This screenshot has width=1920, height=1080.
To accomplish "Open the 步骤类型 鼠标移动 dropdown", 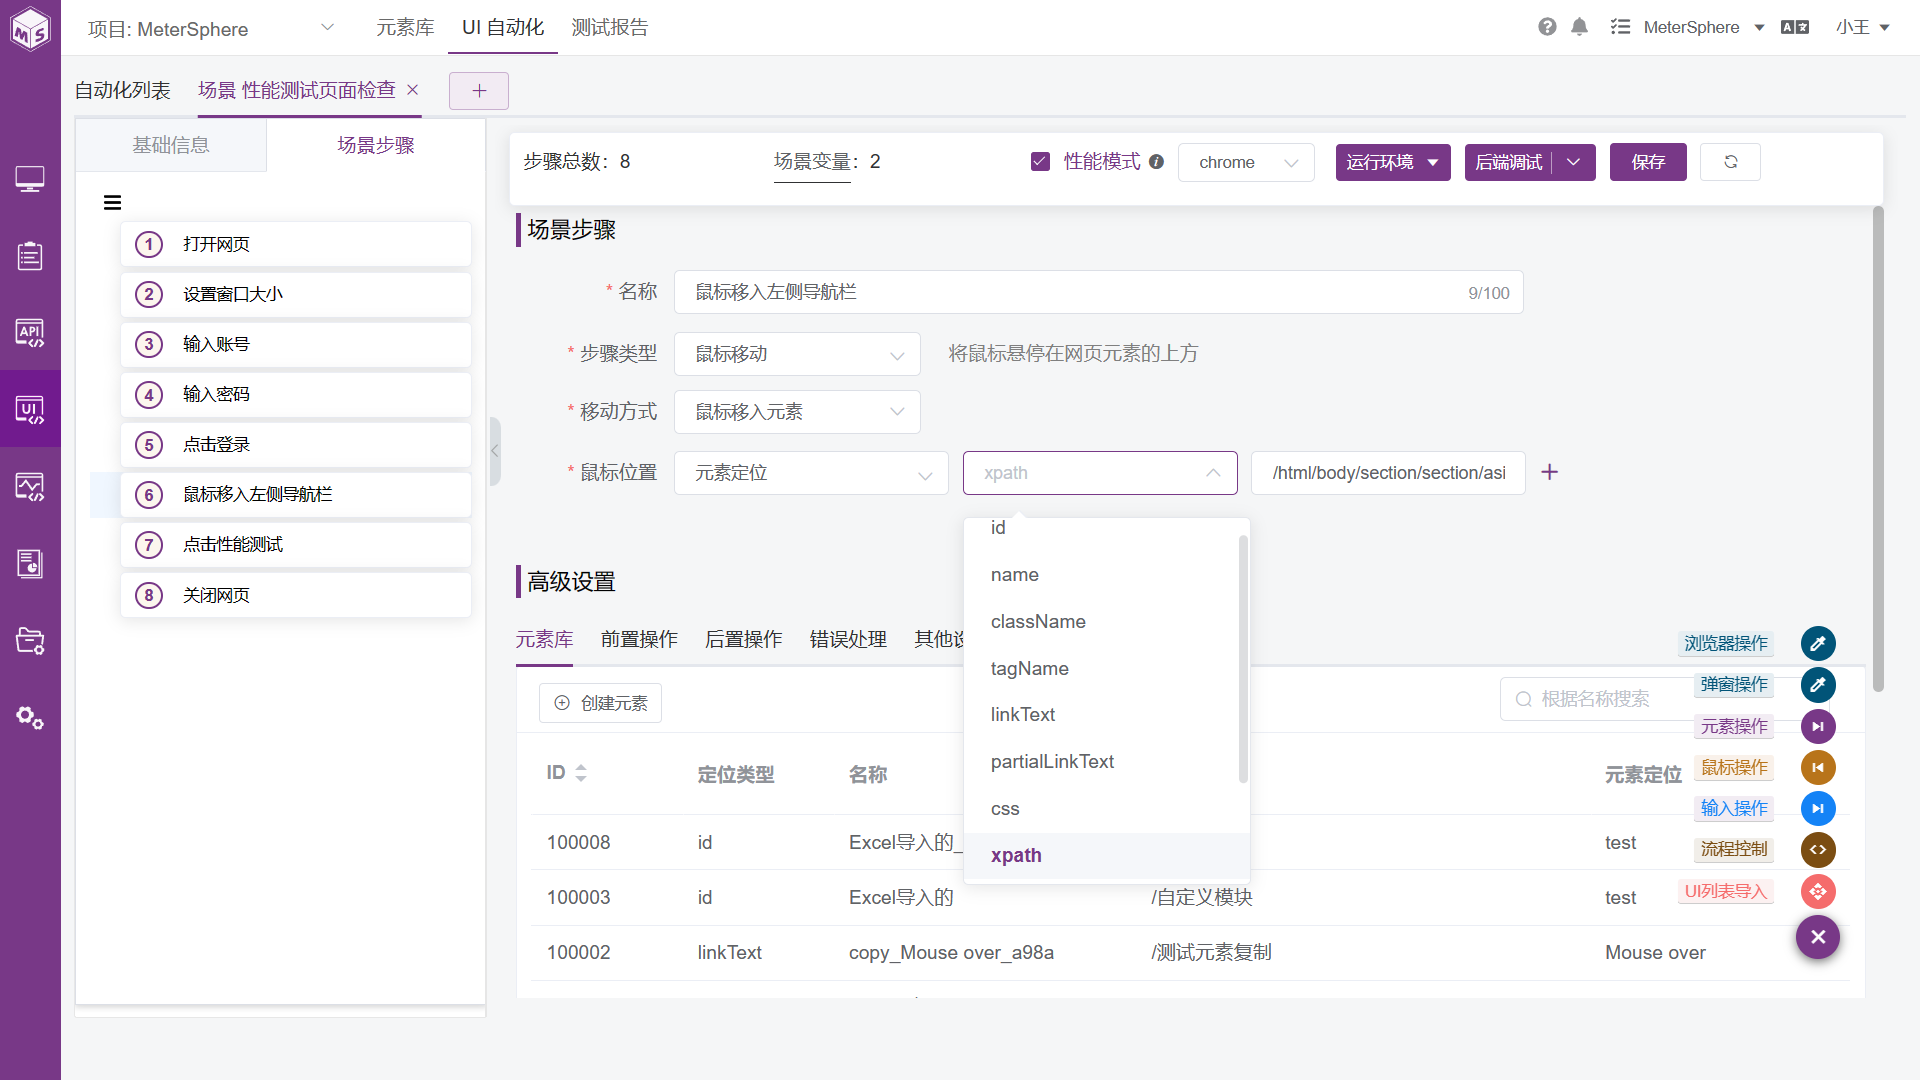I will click(797, 354).
